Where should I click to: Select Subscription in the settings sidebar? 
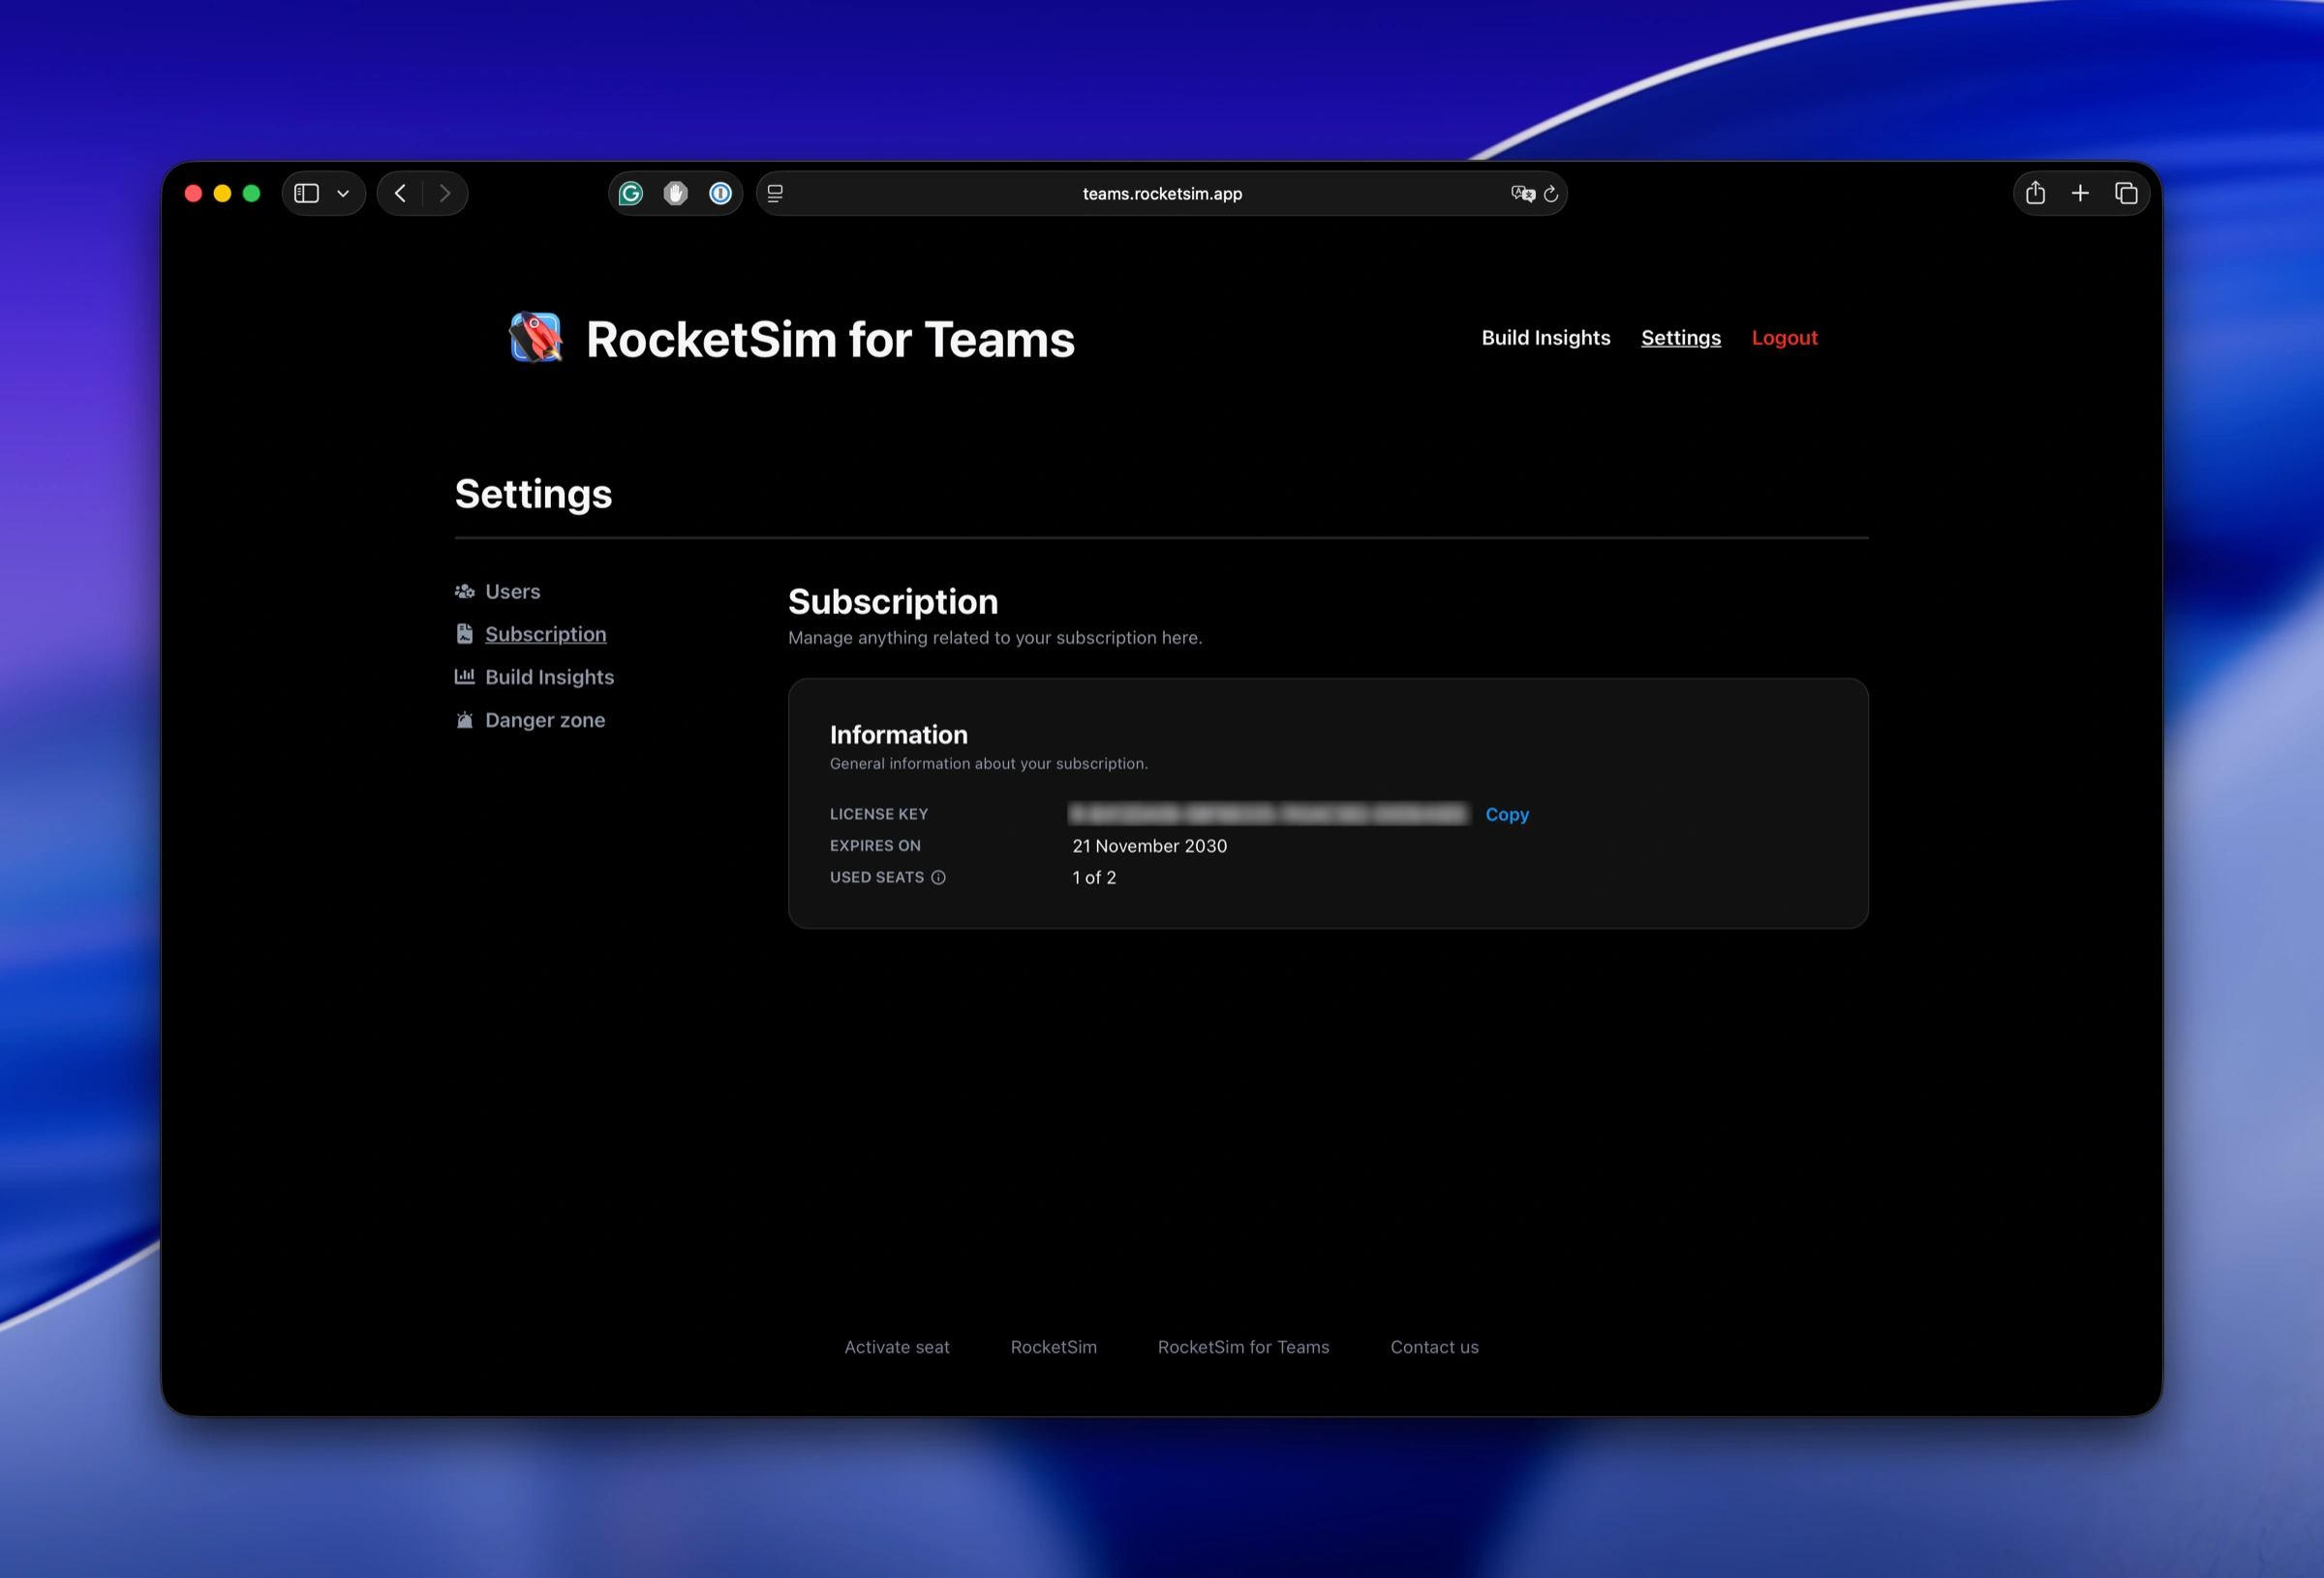coord(546,634)
